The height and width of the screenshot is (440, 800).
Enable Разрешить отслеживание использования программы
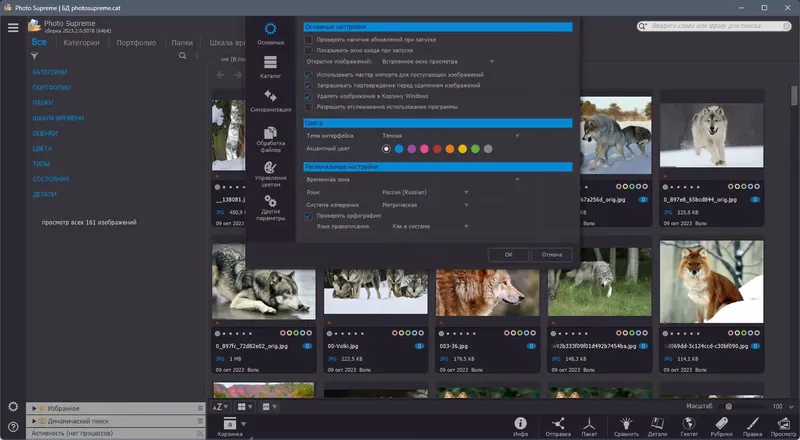tap(308, 107)
